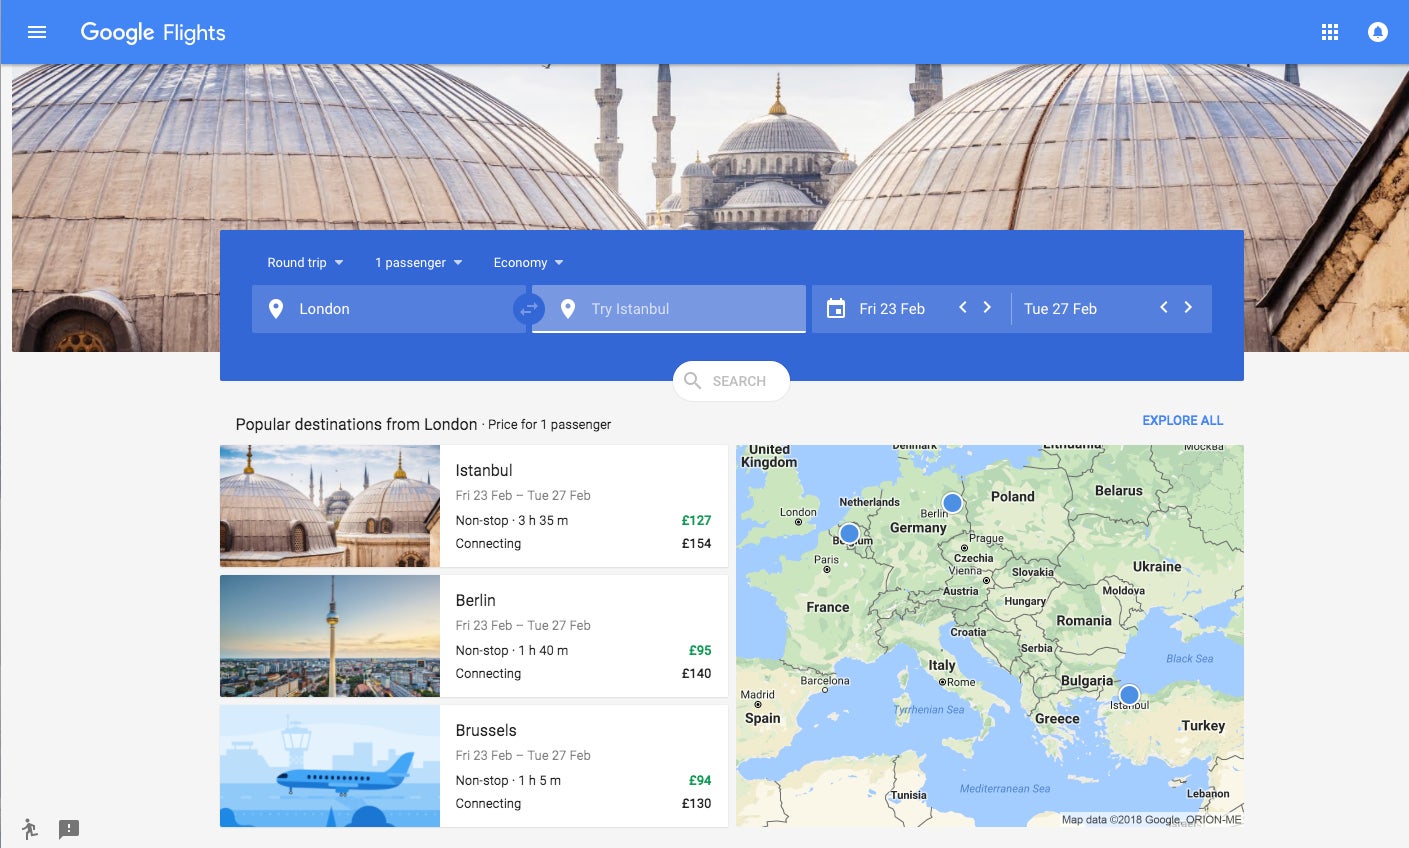Expand the Economy cabin class dropdown
This screenshot has height=848, width=1409.
click(529, 263)
